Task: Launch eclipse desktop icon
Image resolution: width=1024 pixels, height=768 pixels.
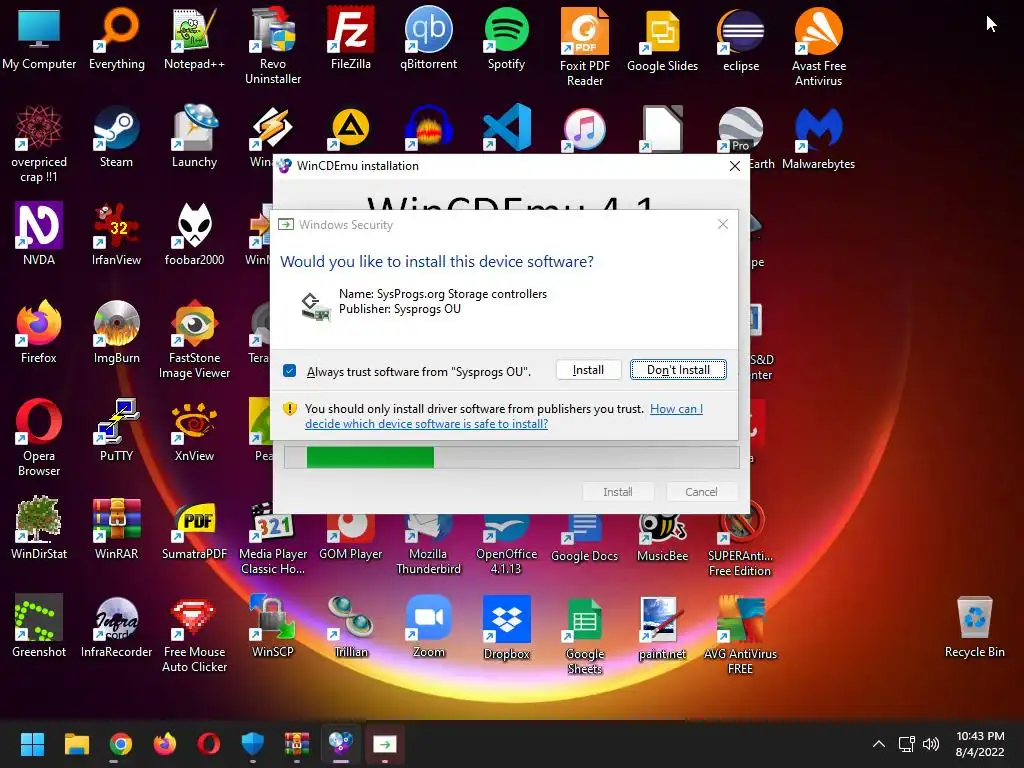Action: [x=741, y=40]
